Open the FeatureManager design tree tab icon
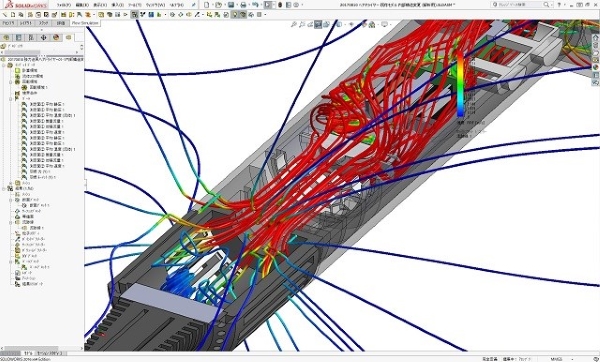This screenshot has height=362, width=600. tap(6, 38)
